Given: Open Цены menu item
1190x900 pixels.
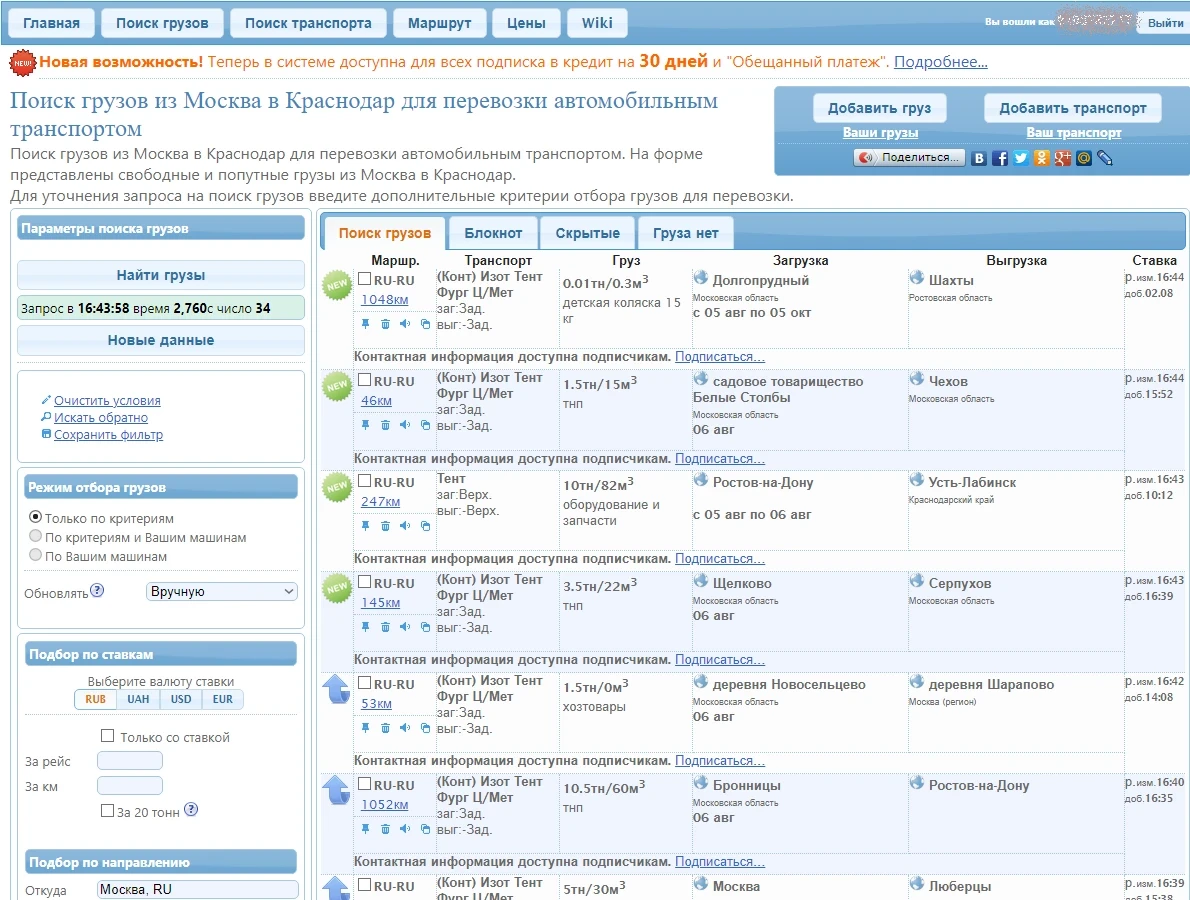Looking at the screenshot, I should point(527,23).
